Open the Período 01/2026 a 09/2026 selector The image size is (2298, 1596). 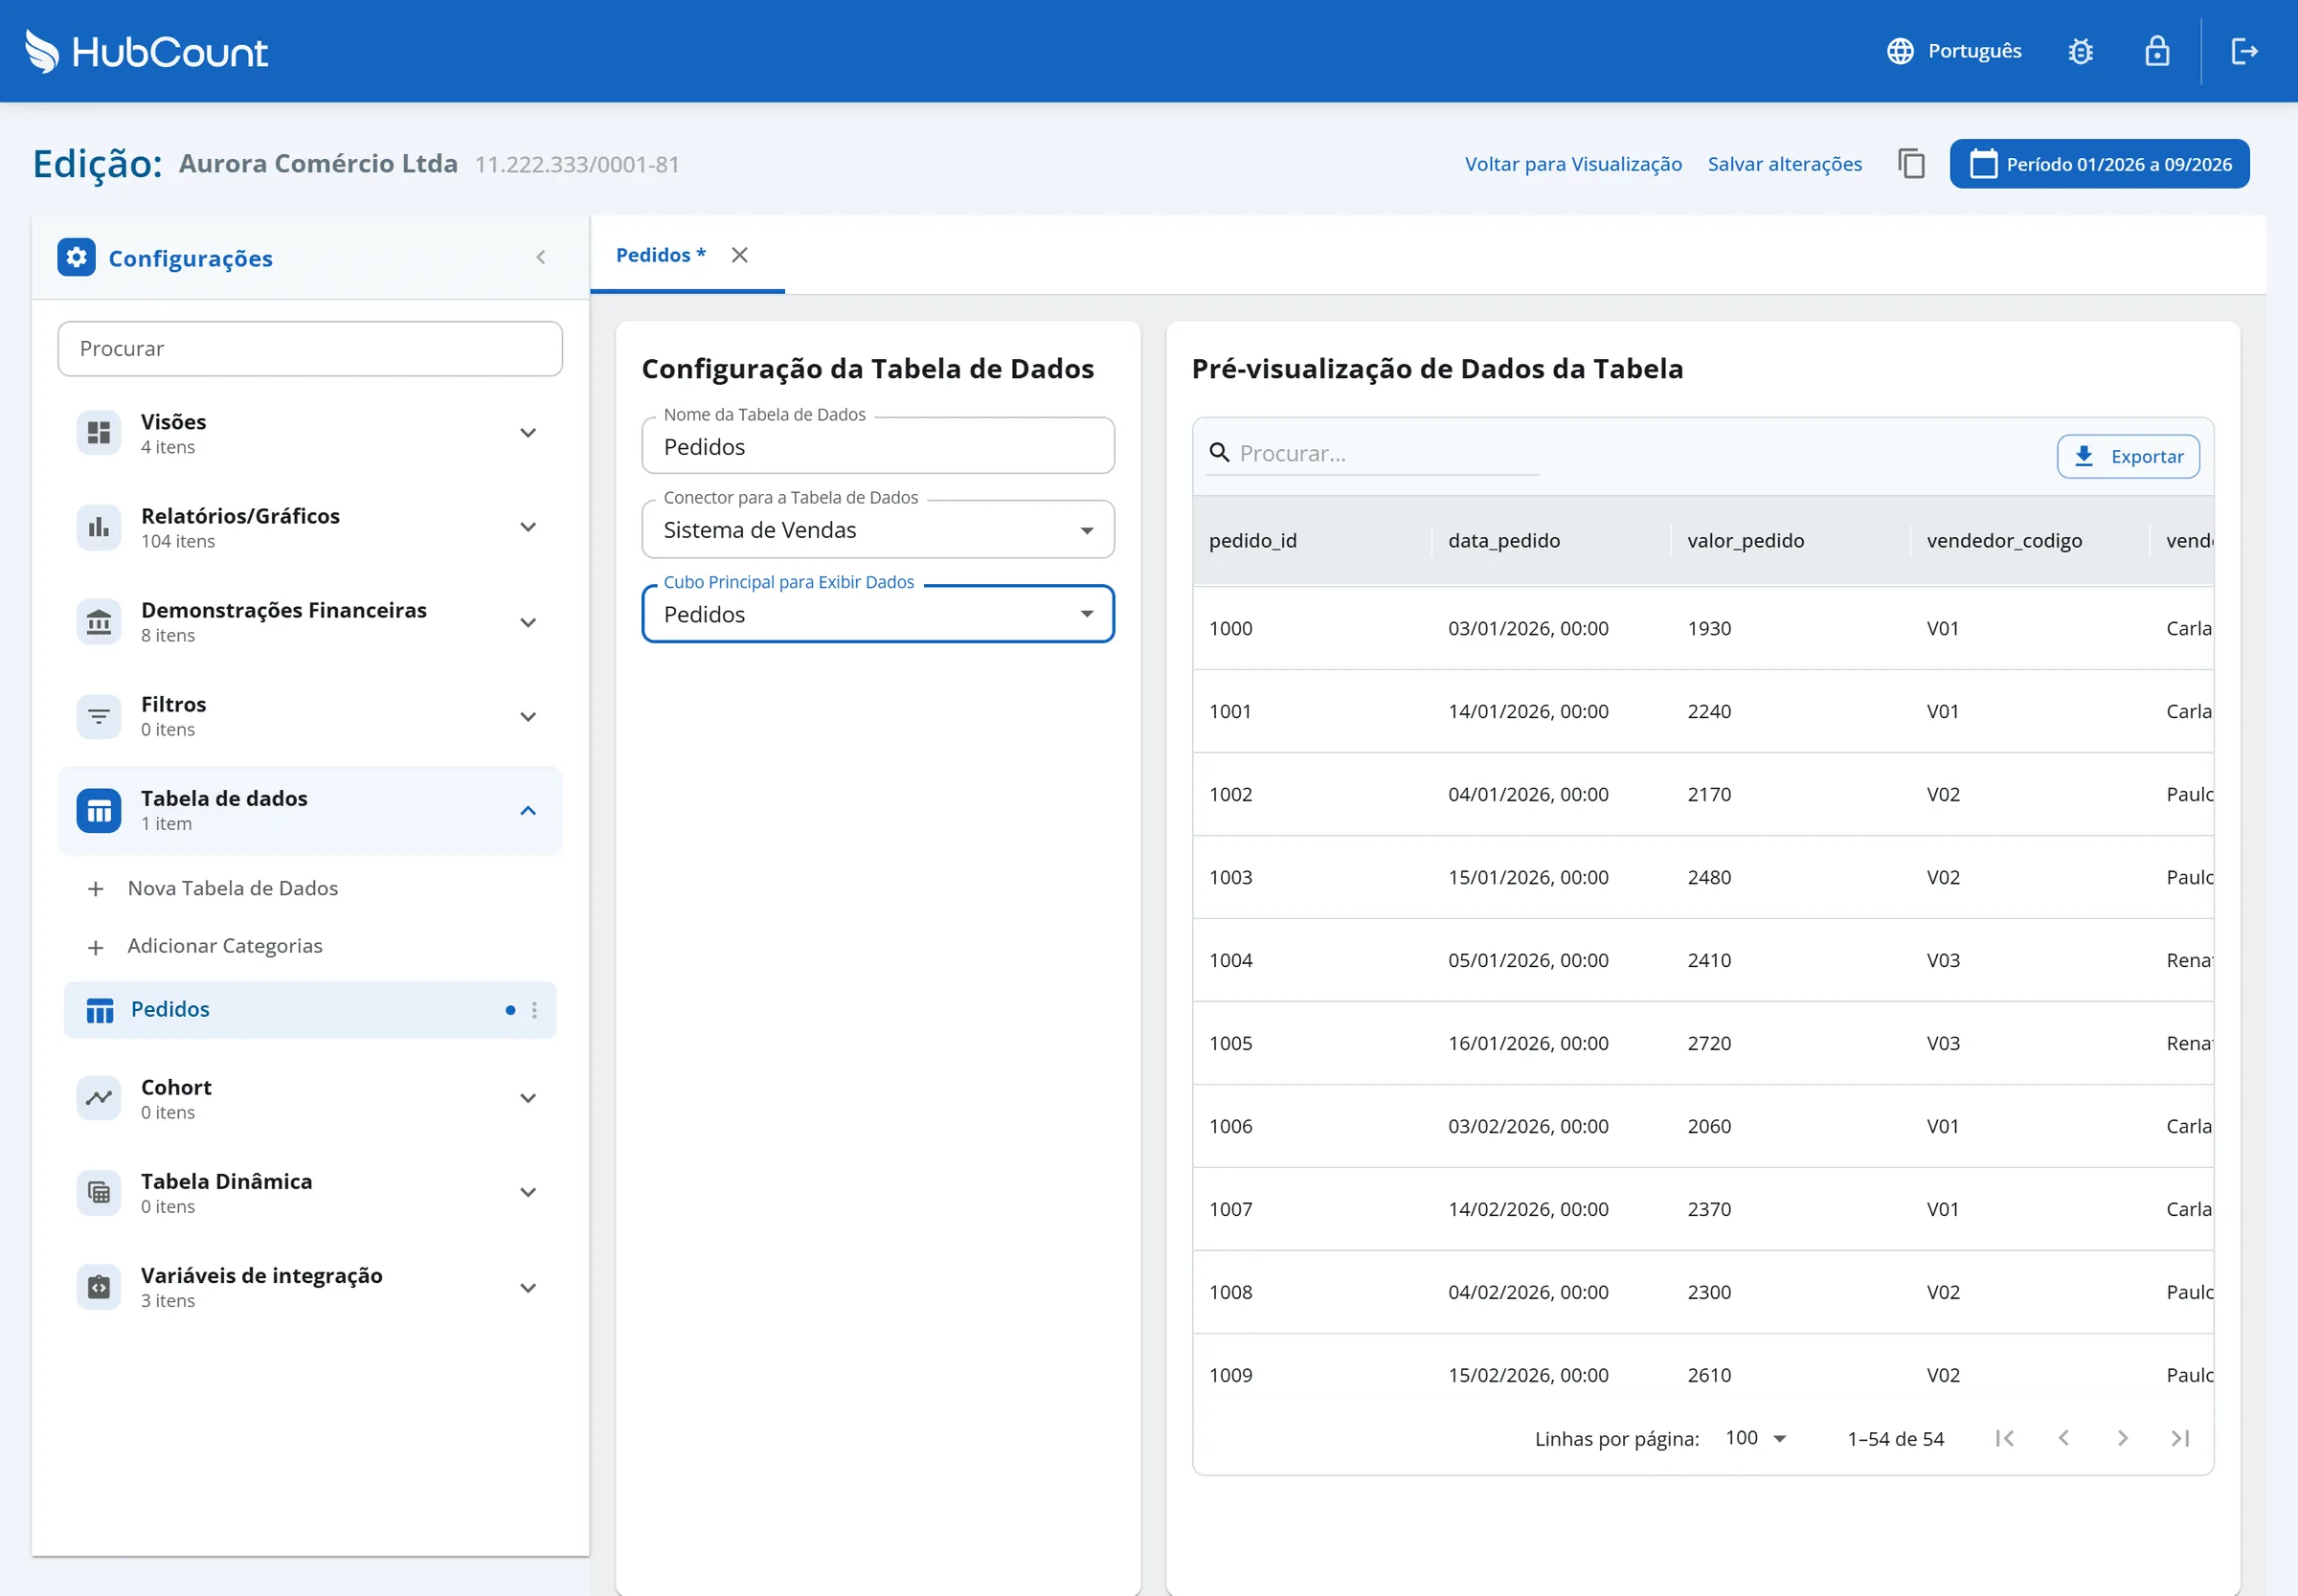[2099, 164]
